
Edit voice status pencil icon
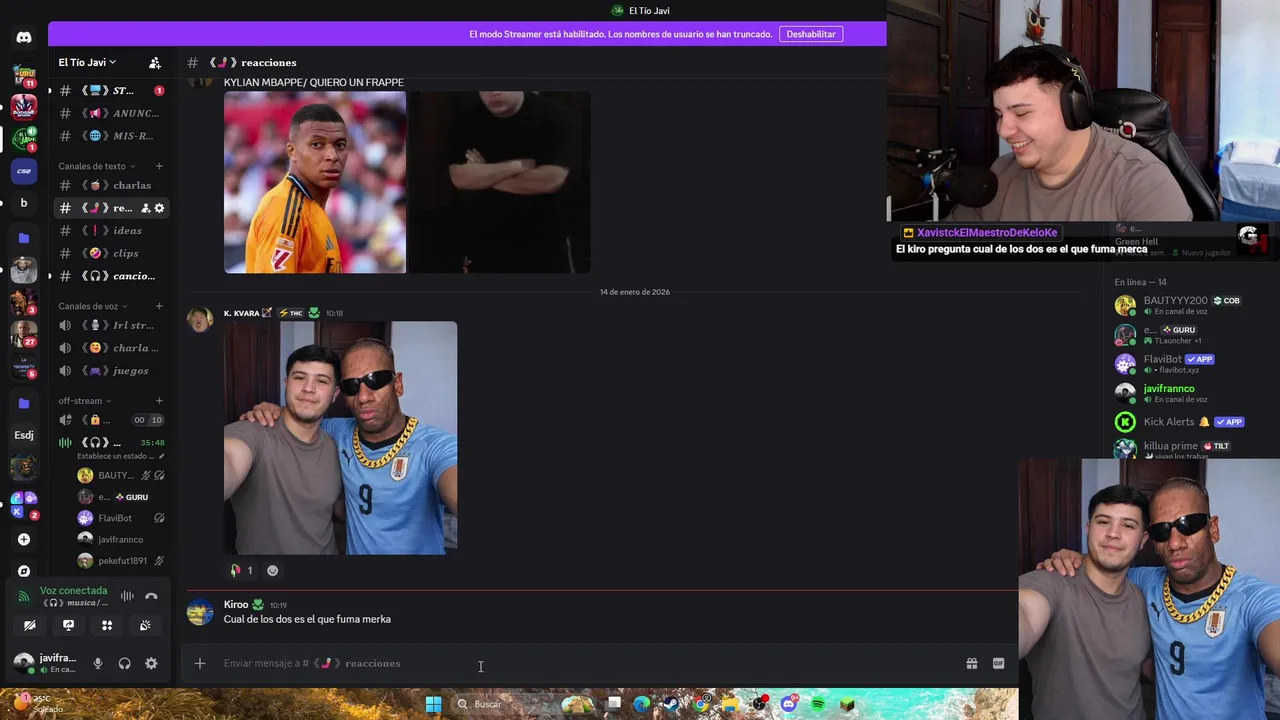coord(161,456)
